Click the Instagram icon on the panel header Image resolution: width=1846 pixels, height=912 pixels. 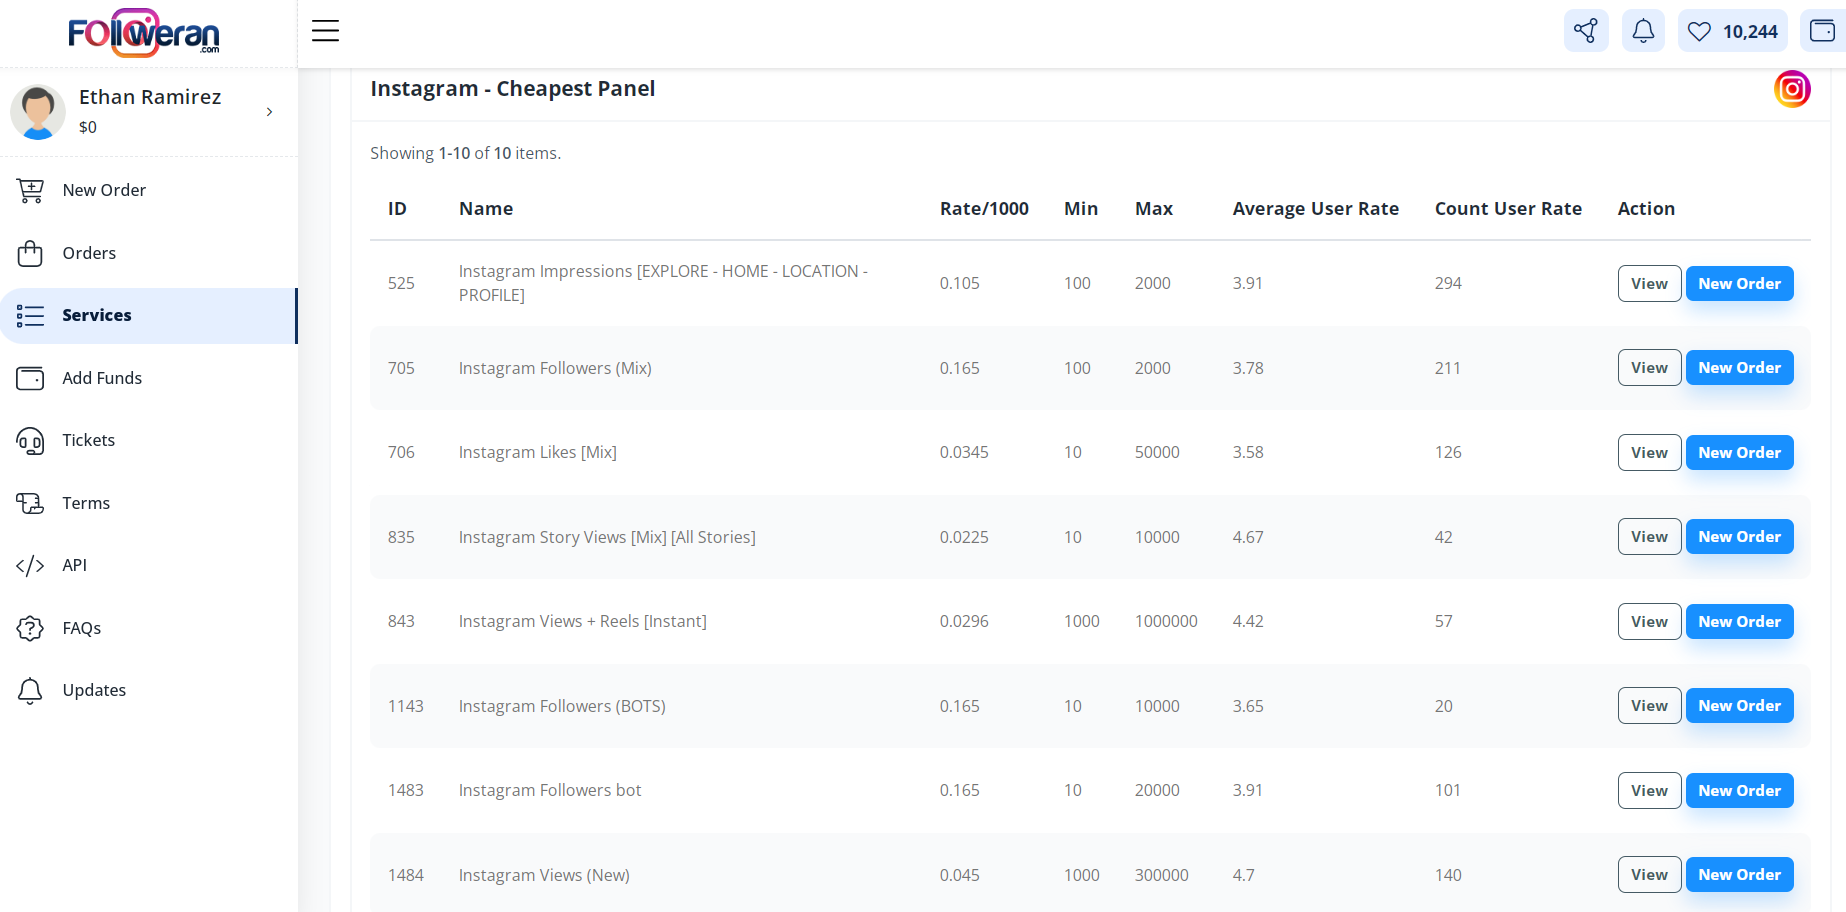[x=1791, y=88]
